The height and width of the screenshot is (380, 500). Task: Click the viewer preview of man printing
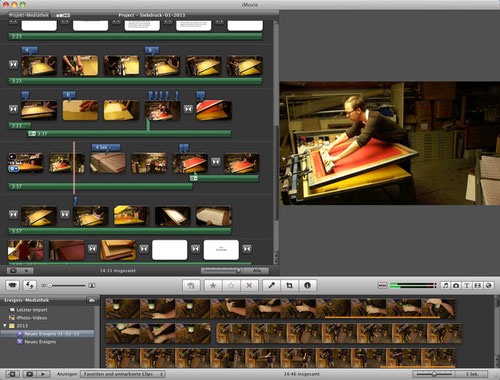390,143
